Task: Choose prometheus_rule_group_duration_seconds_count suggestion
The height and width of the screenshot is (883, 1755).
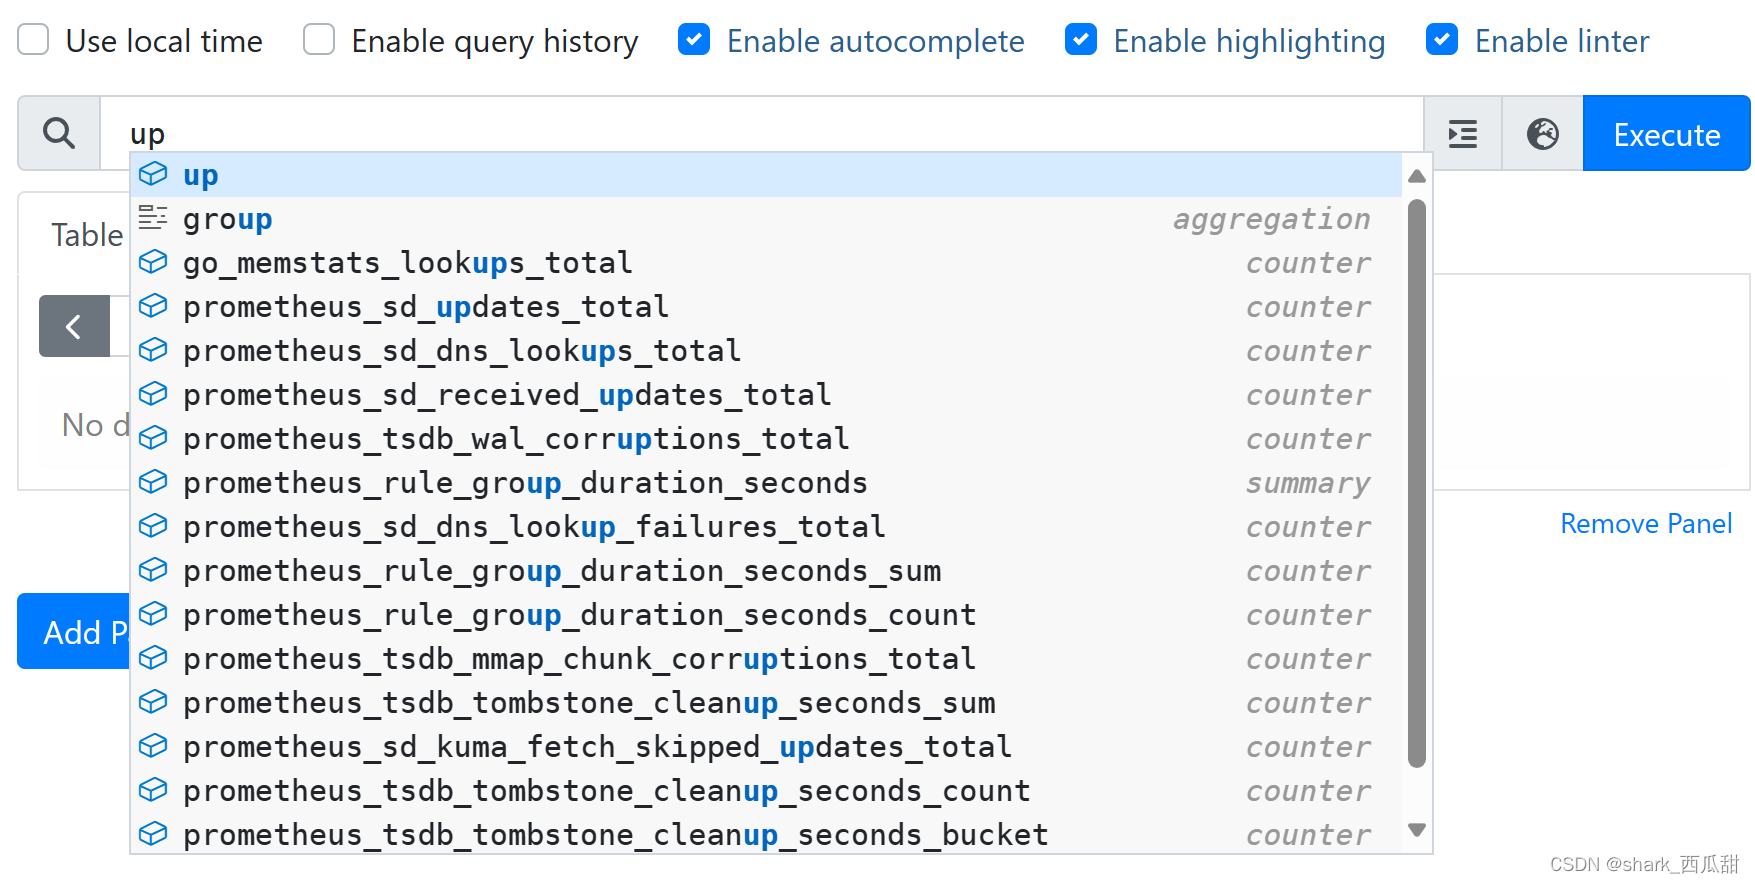Action: click(766, 615)
